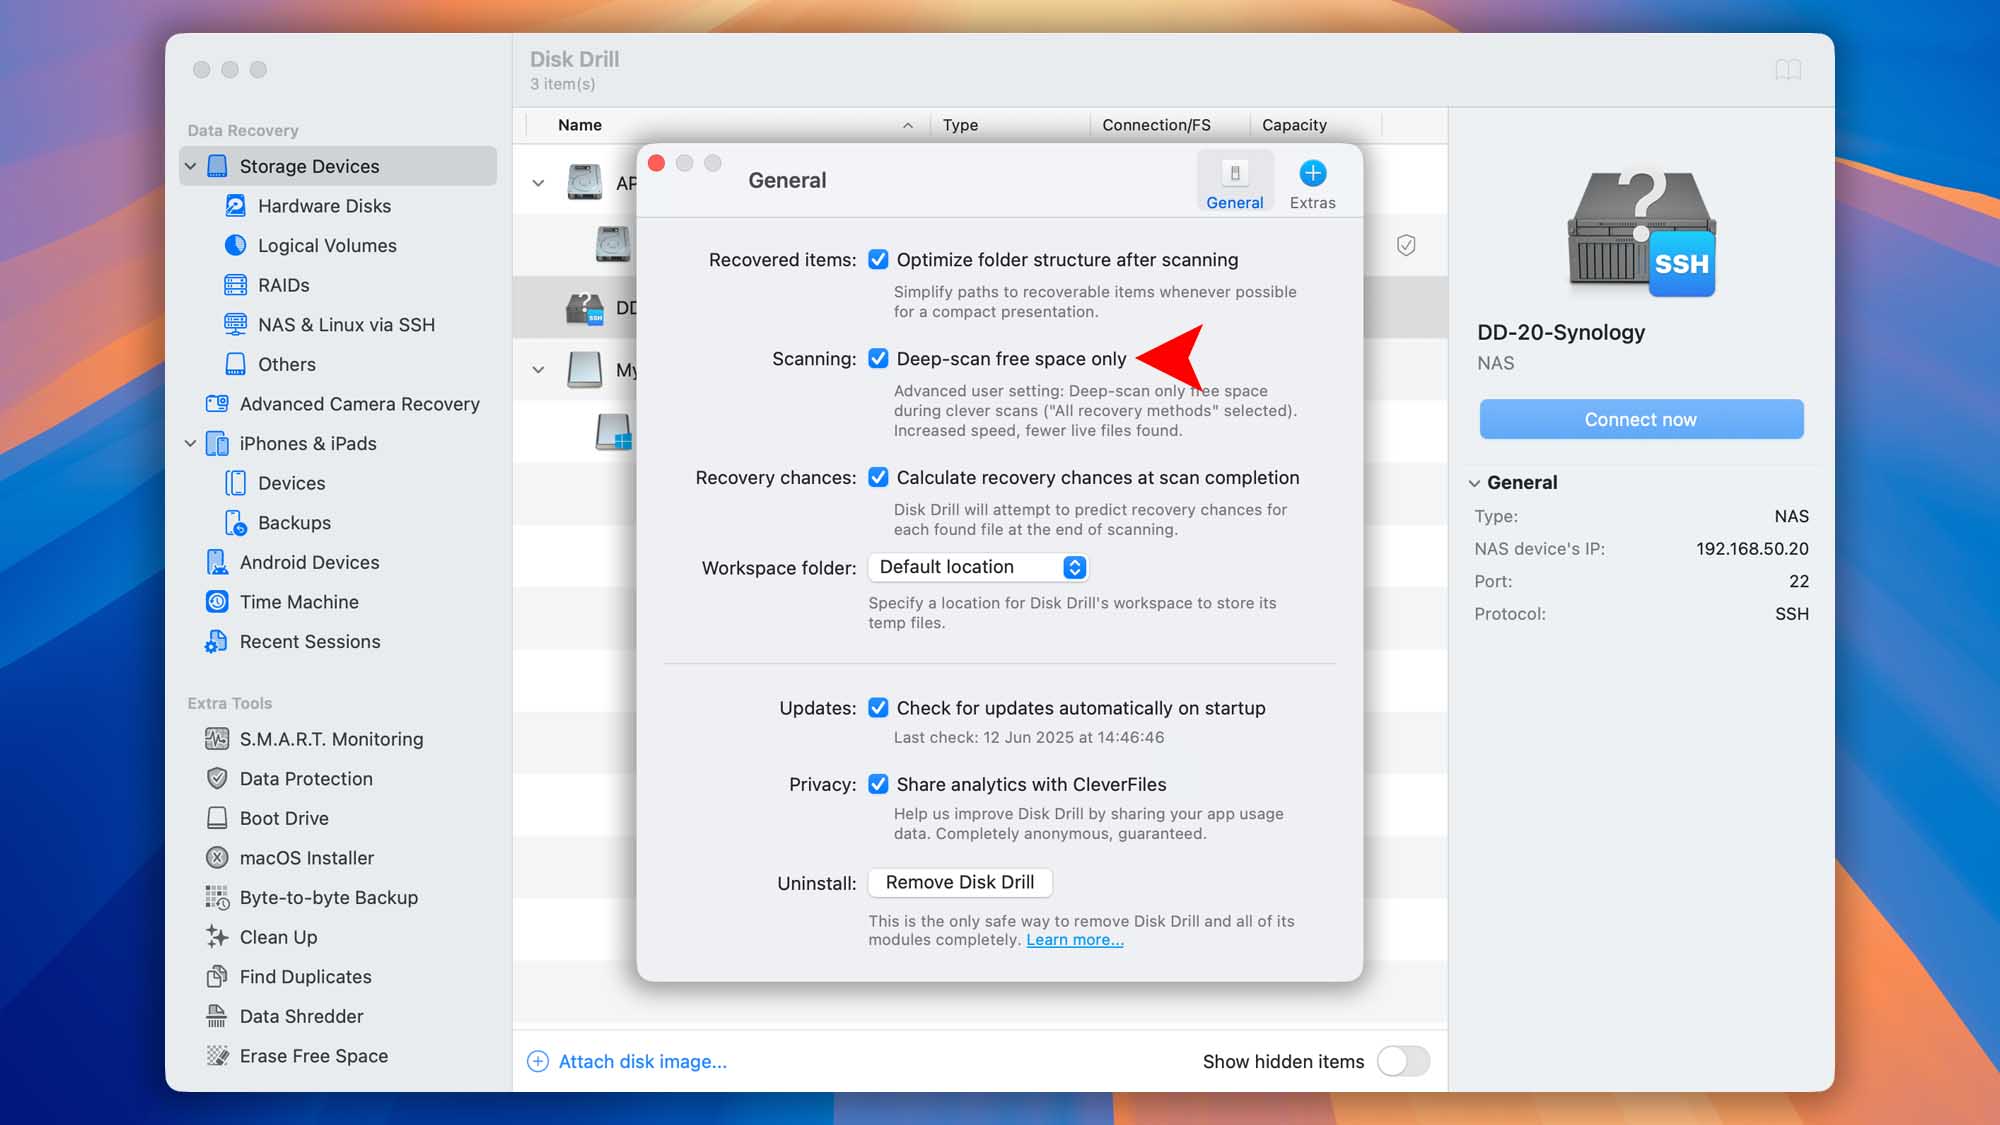Open the Workspace folder Default location dropdown
The height and width of the screenshot is (1125, 2000).
978,567
